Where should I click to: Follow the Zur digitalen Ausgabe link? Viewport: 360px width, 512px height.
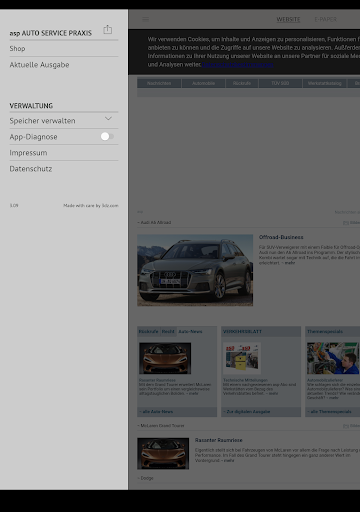(x=247, y=412)
